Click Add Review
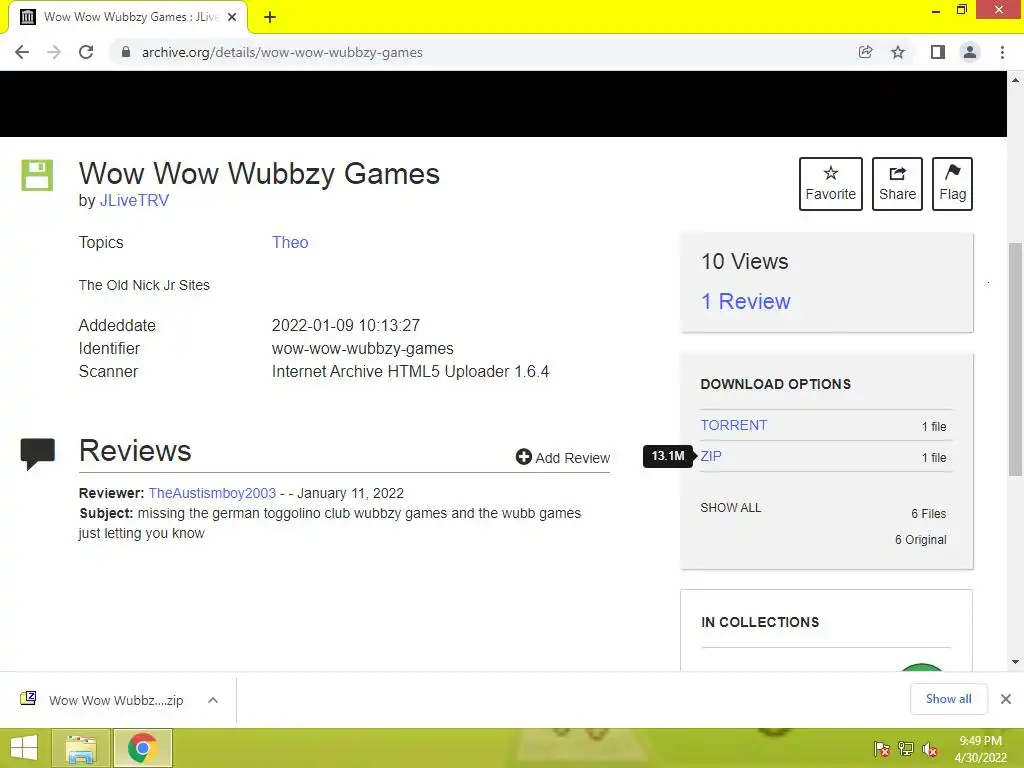1024x768 pixels. coord(563,457)
